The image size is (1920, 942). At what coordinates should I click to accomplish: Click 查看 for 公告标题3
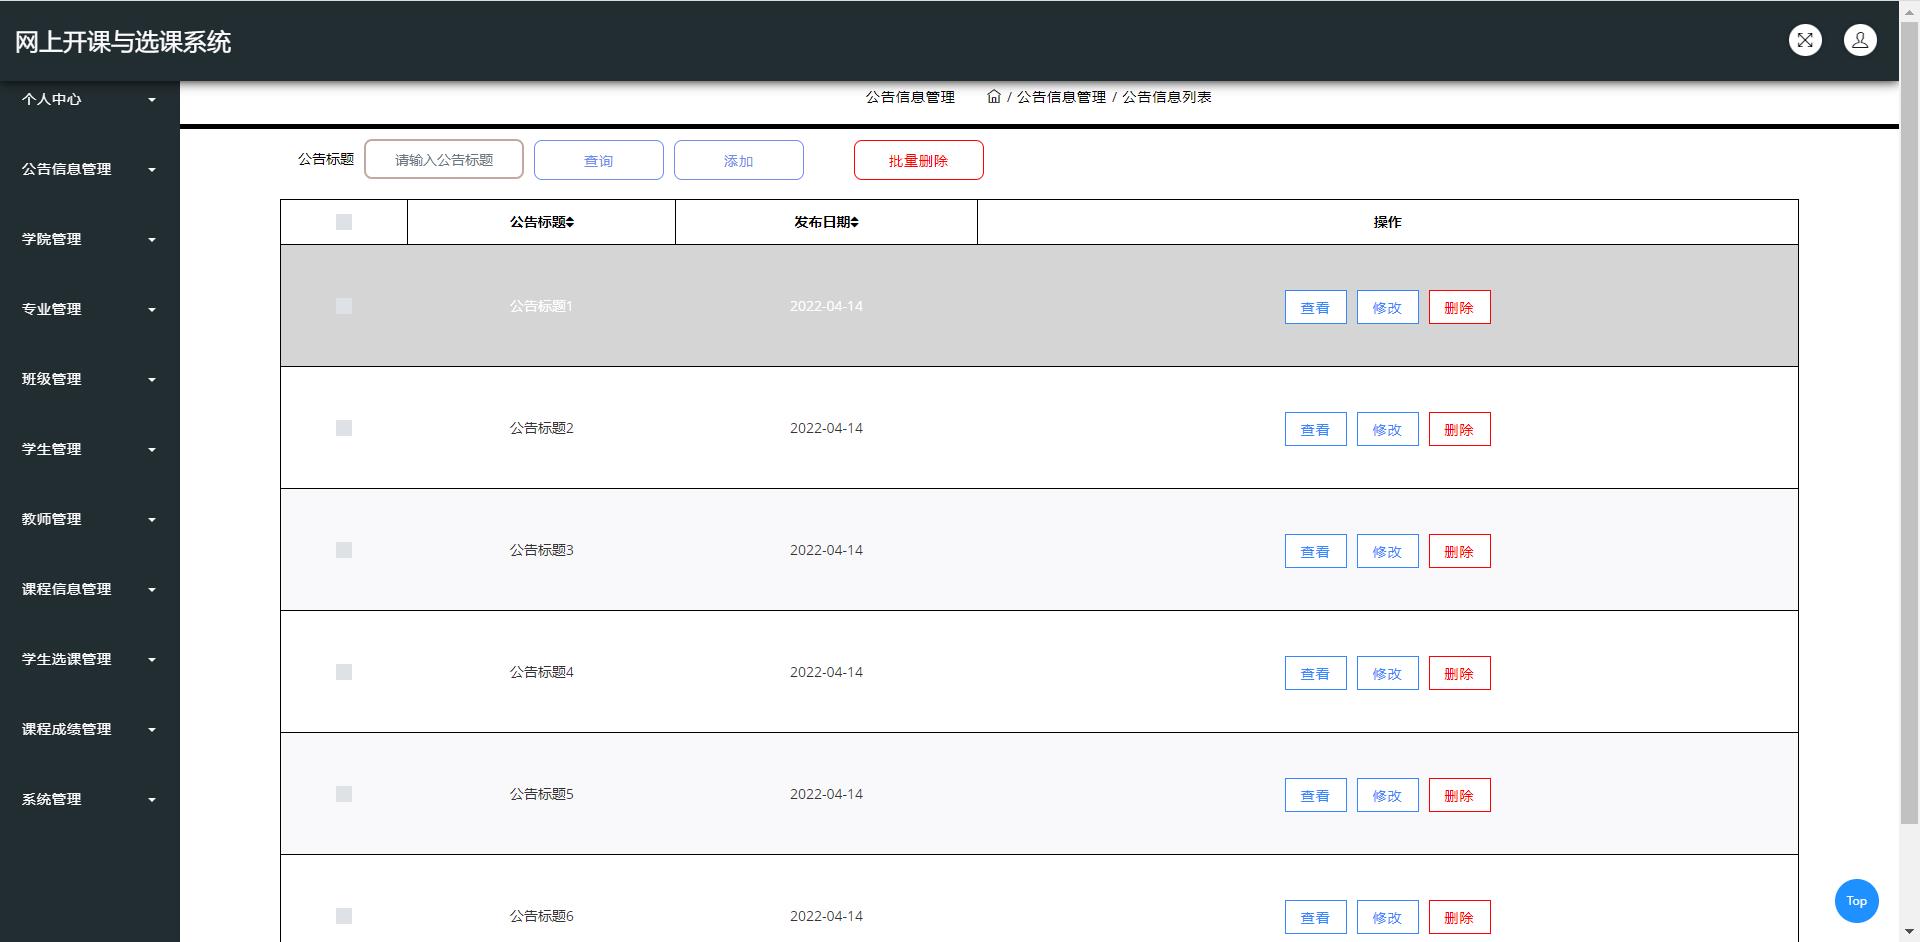(1316, 551)
